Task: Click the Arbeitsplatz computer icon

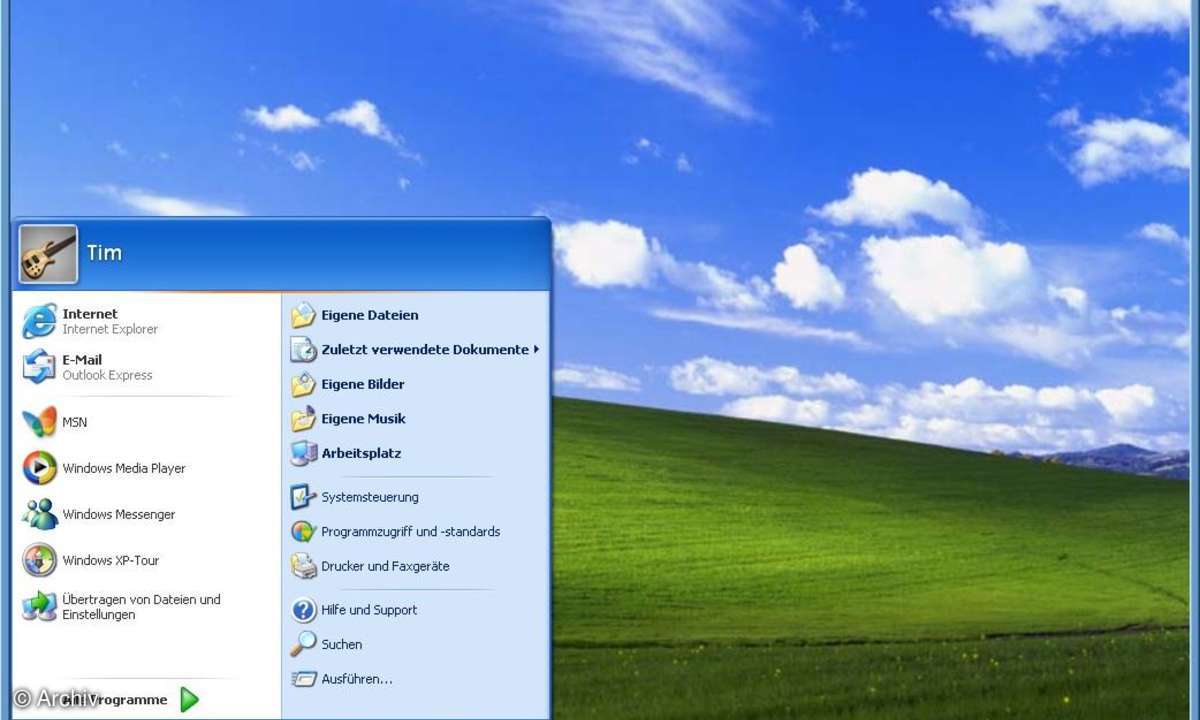Action: tap(303, 453)
